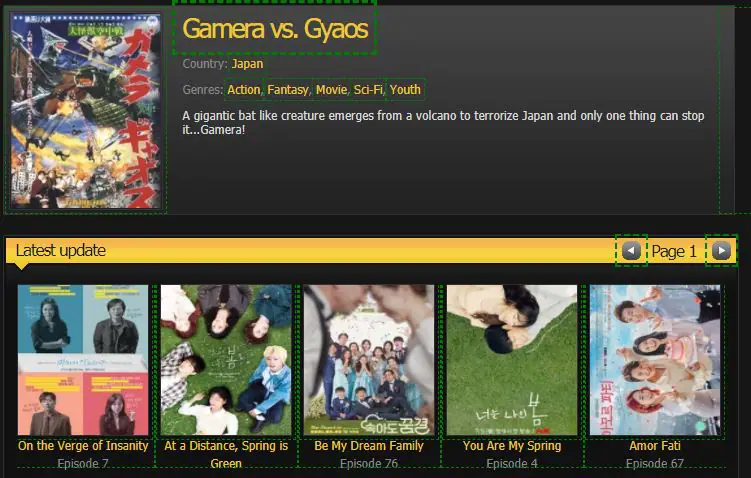Click the next page arrow icon

point(721,250)
